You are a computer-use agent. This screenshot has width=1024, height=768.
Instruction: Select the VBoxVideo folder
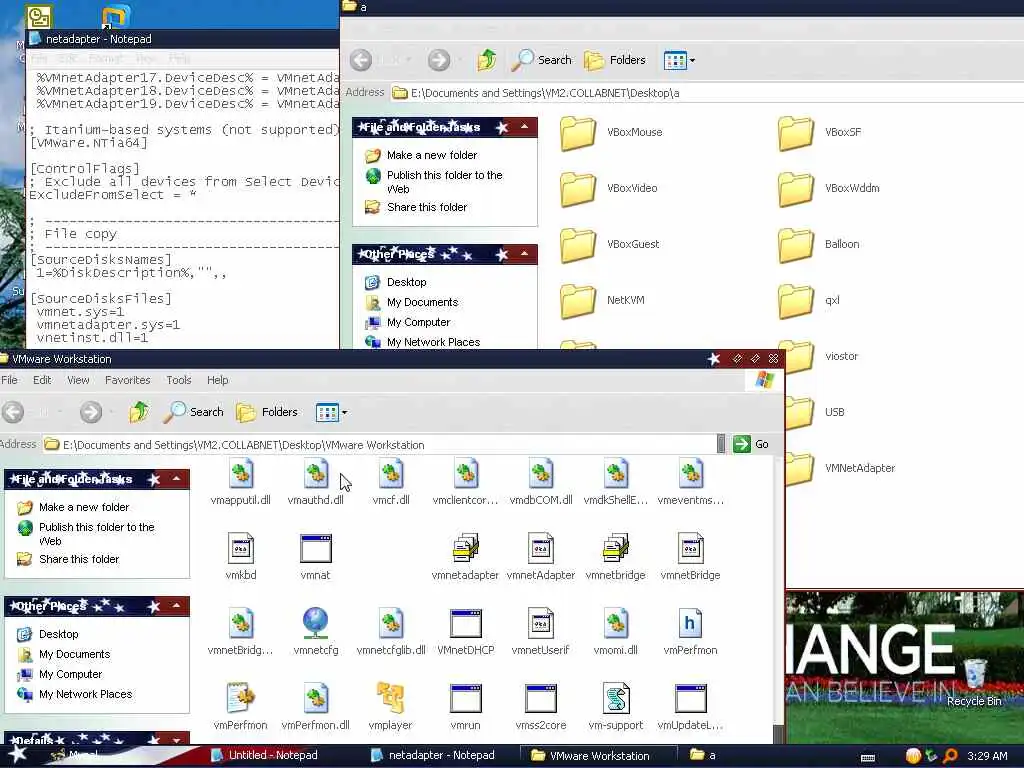[609, 188]
